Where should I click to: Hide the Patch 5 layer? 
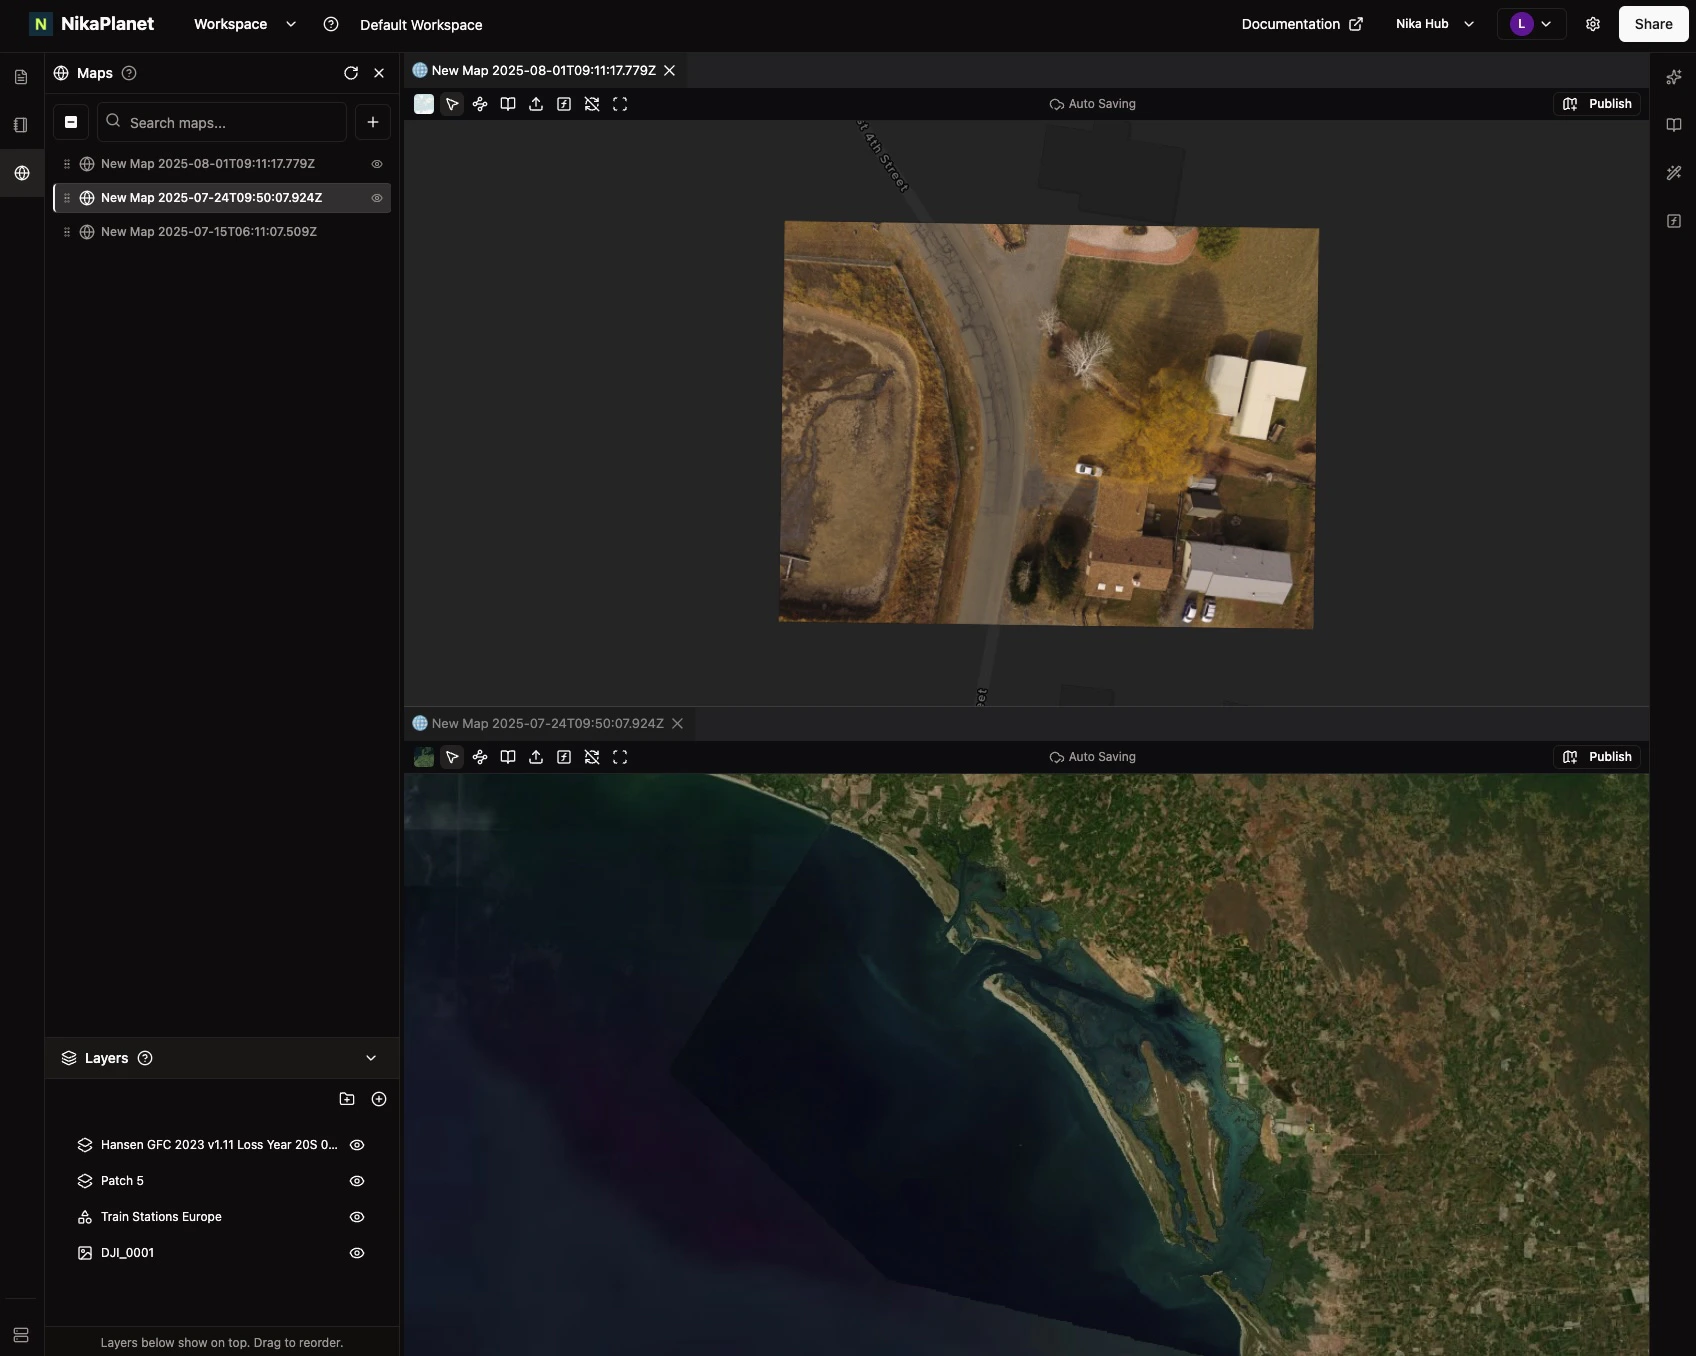[357, 1180]
